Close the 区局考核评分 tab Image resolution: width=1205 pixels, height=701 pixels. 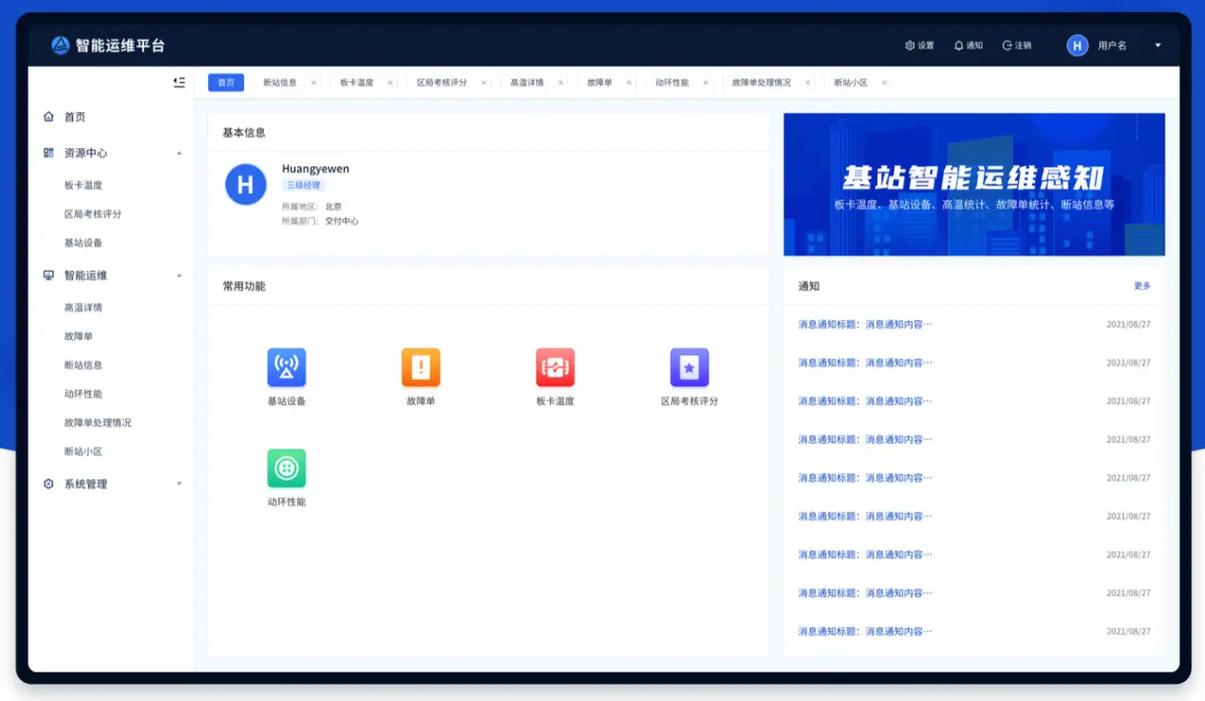(484, 83)
